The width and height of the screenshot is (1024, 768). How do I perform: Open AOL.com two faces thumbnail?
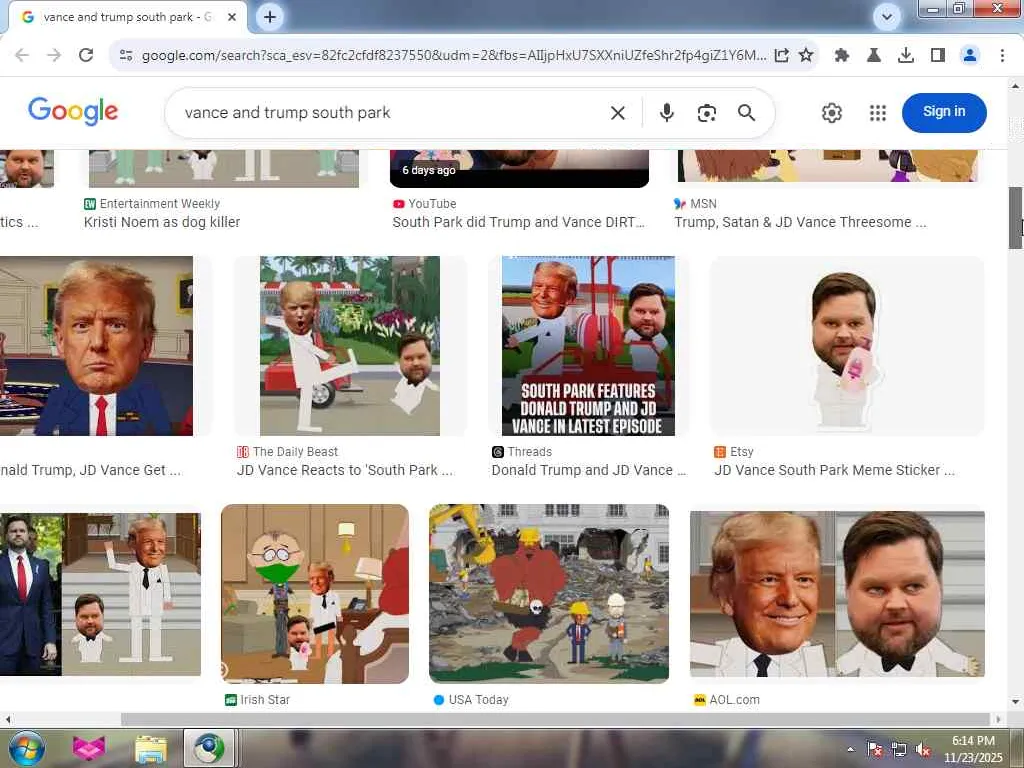837,594
